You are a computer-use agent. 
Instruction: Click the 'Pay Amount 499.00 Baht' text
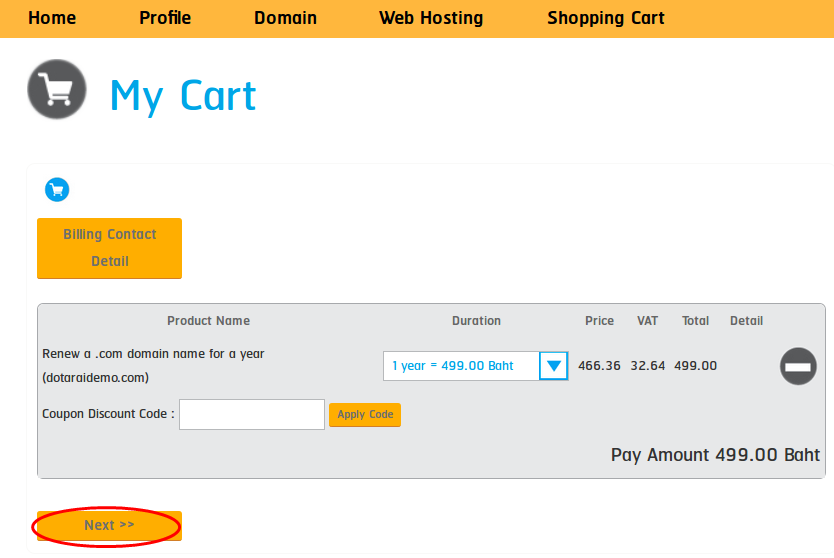[715, 455]
